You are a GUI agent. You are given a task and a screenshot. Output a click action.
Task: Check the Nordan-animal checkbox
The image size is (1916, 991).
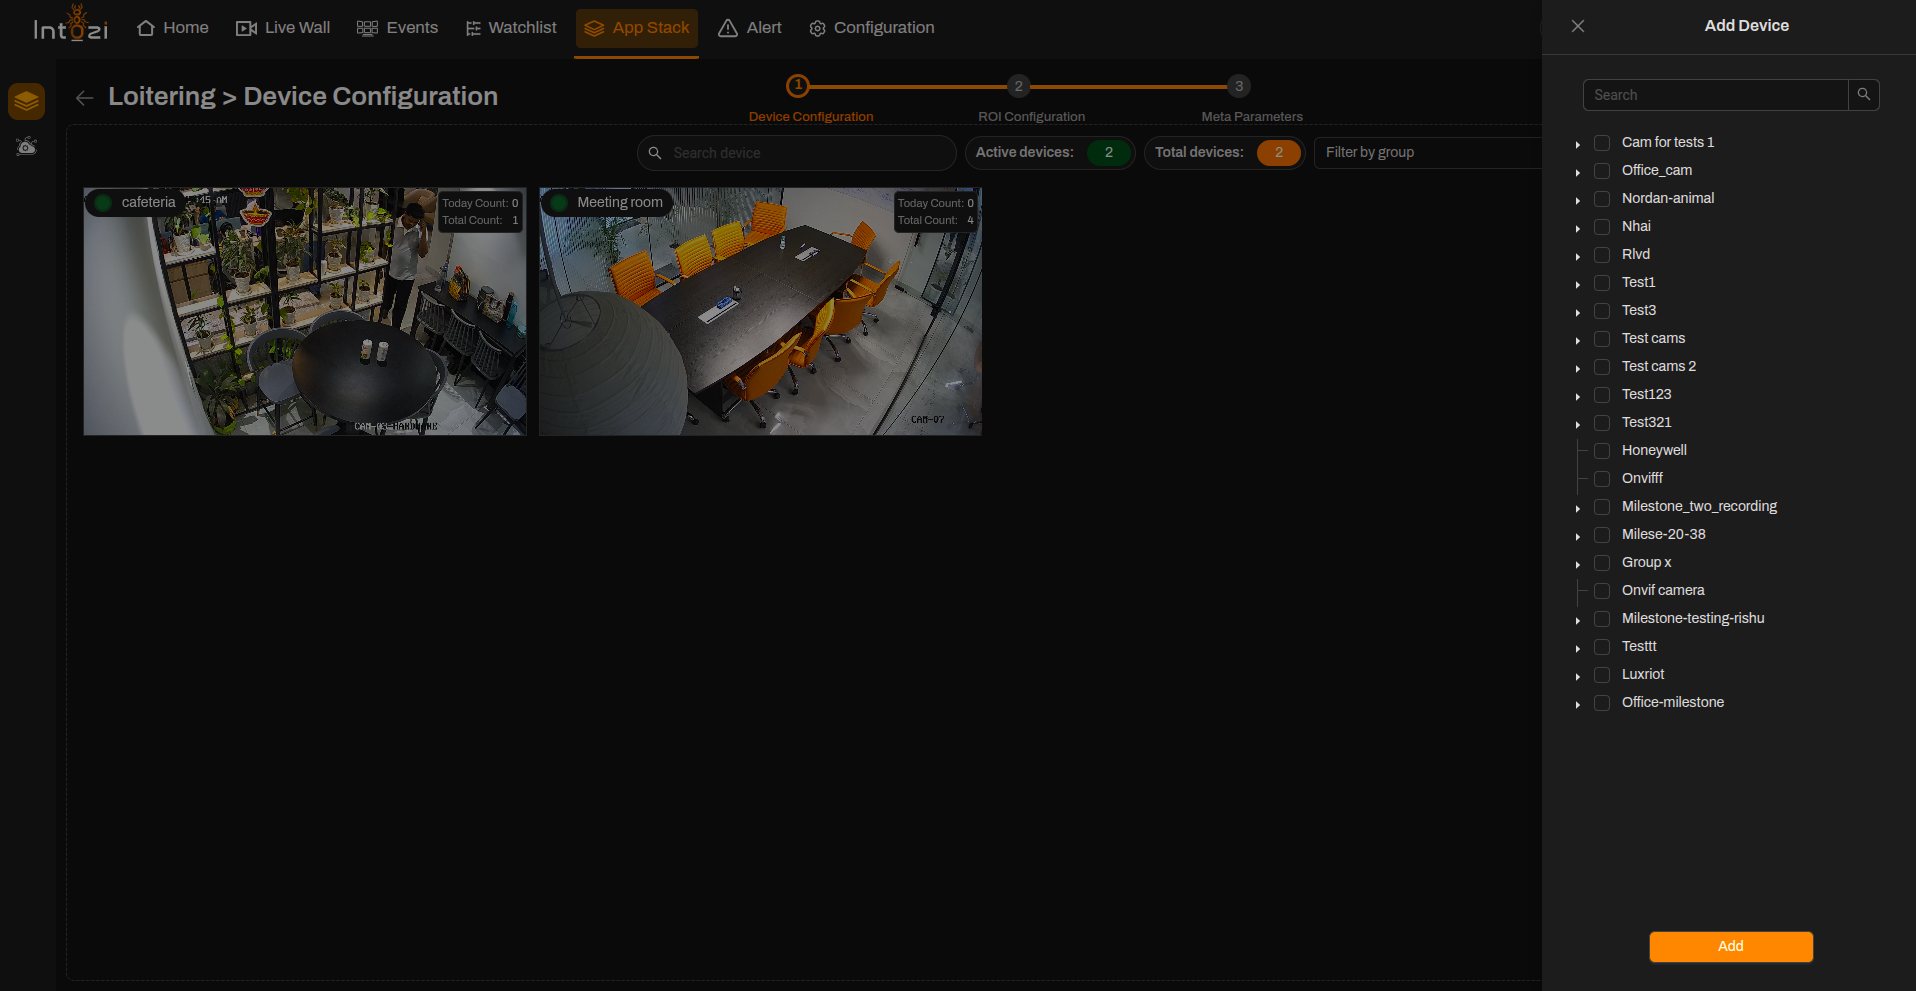(1602, 199)
